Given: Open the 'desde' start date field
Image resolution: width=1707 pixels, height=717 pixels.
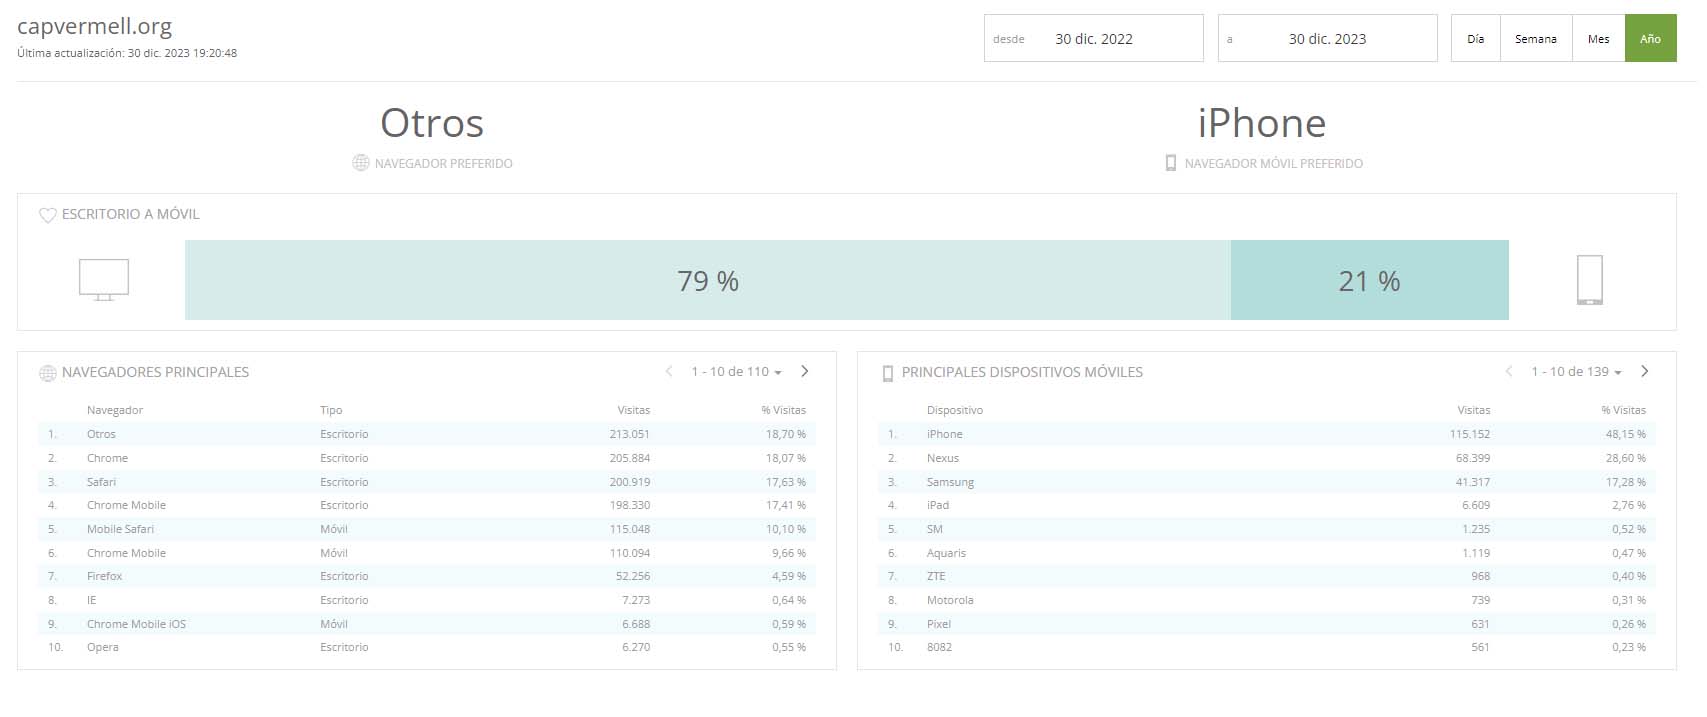Looking at the screenshot, I should (1094, 39).
